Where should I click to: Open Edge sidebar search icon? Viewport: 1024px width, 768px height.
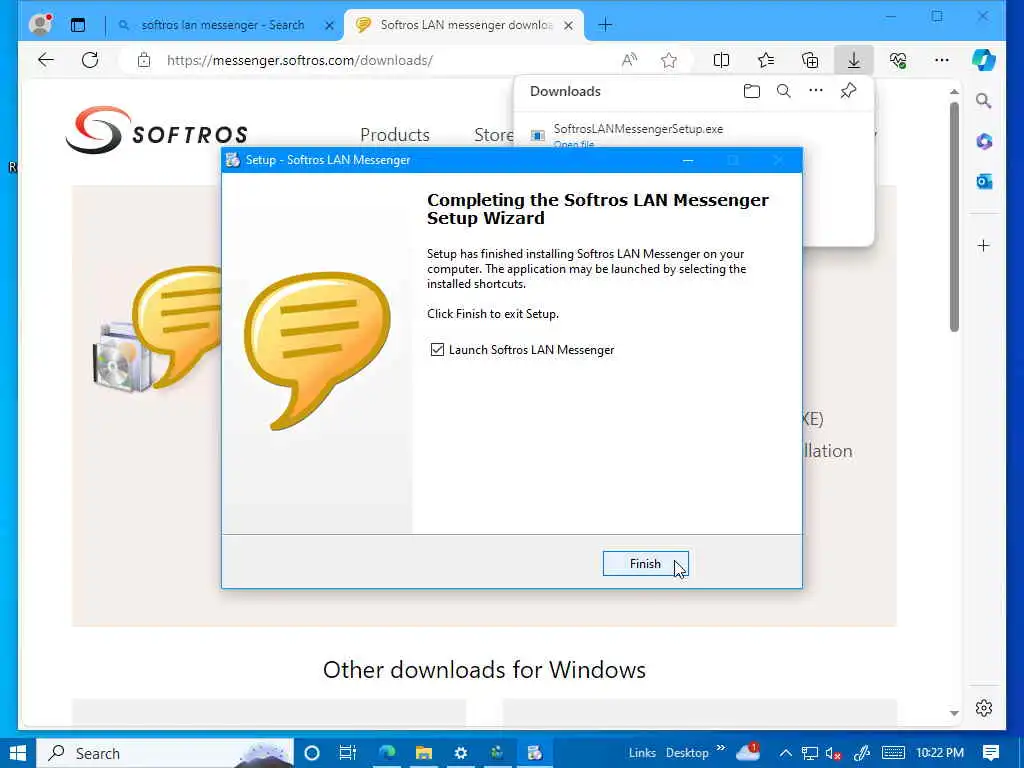pos(984,101)
